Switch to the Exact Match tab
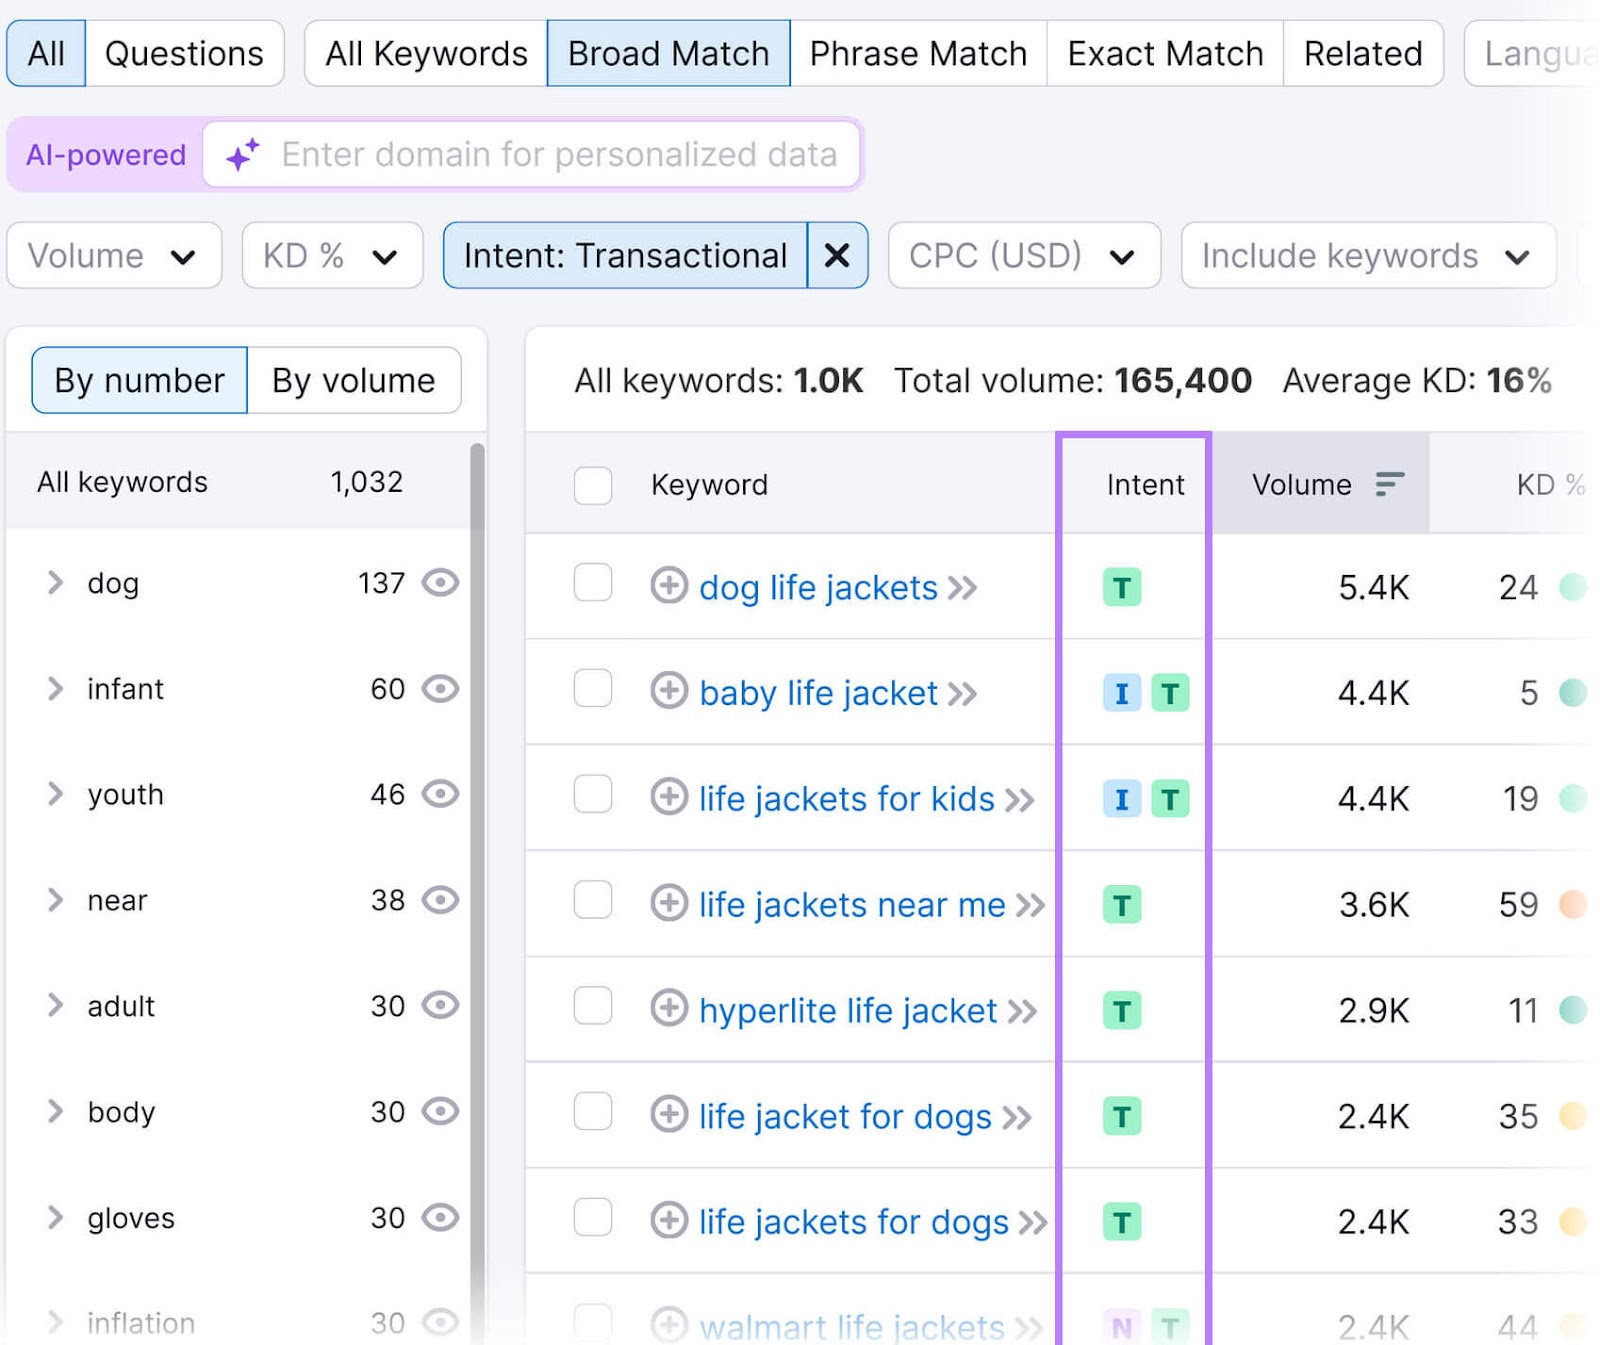This screenshot has width=1600, height=1345. (x=1165, y=53)
